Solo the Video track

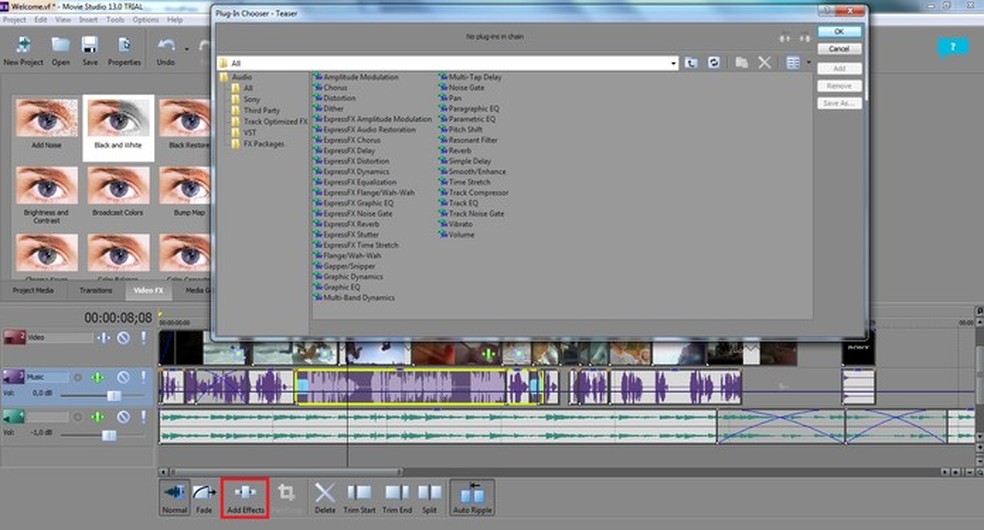(x=143, y=337)
